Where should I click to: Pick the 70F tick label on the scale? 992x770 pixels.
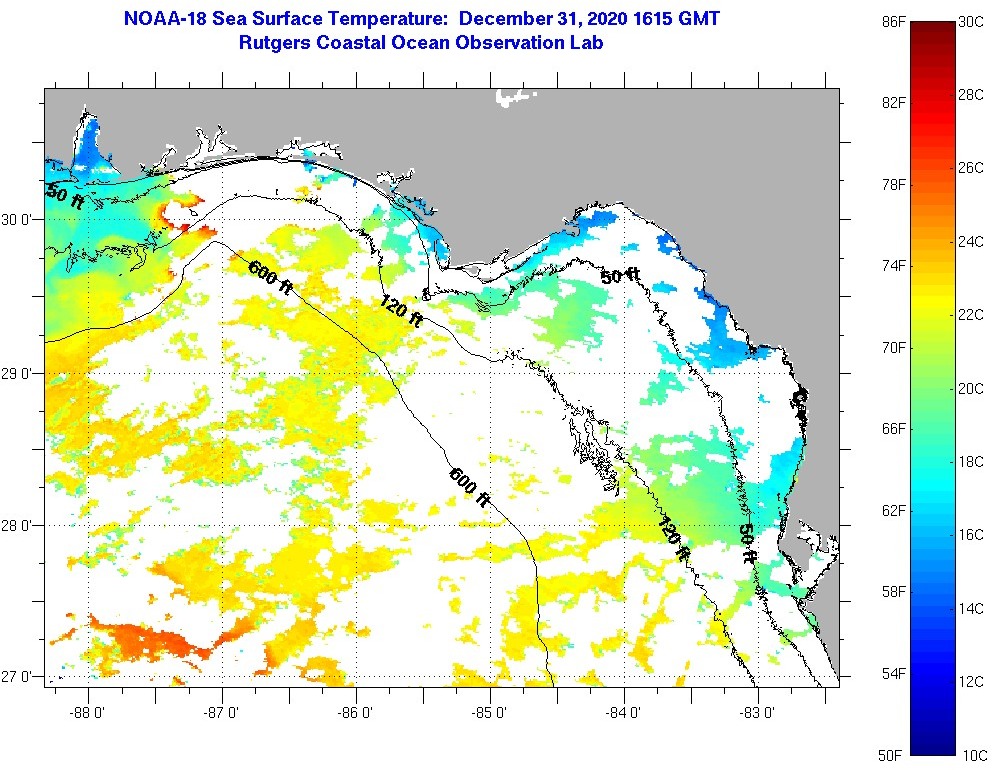tap(893, 348)
